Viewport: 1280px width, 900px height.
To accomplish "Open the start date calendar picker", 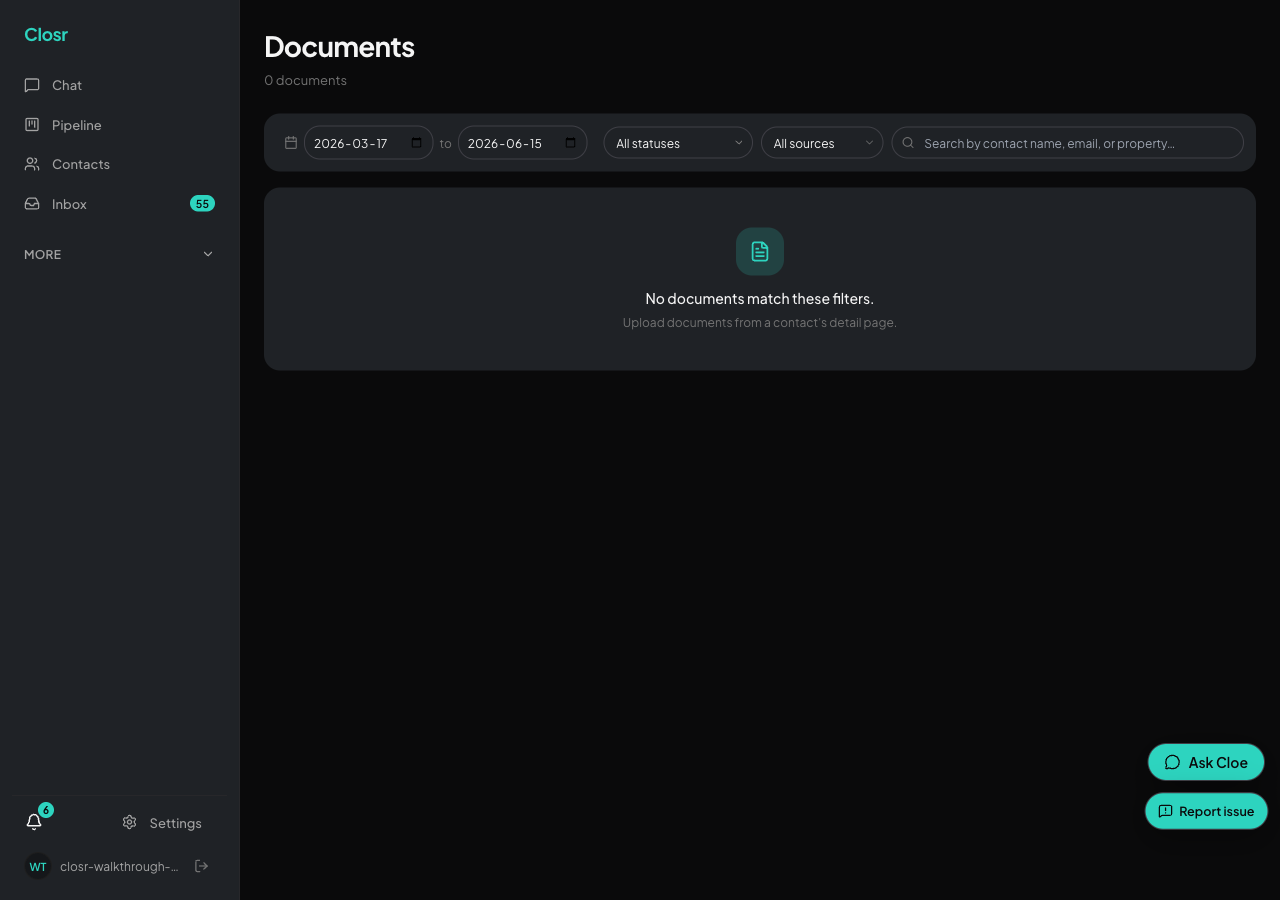I will coord(417,143).
